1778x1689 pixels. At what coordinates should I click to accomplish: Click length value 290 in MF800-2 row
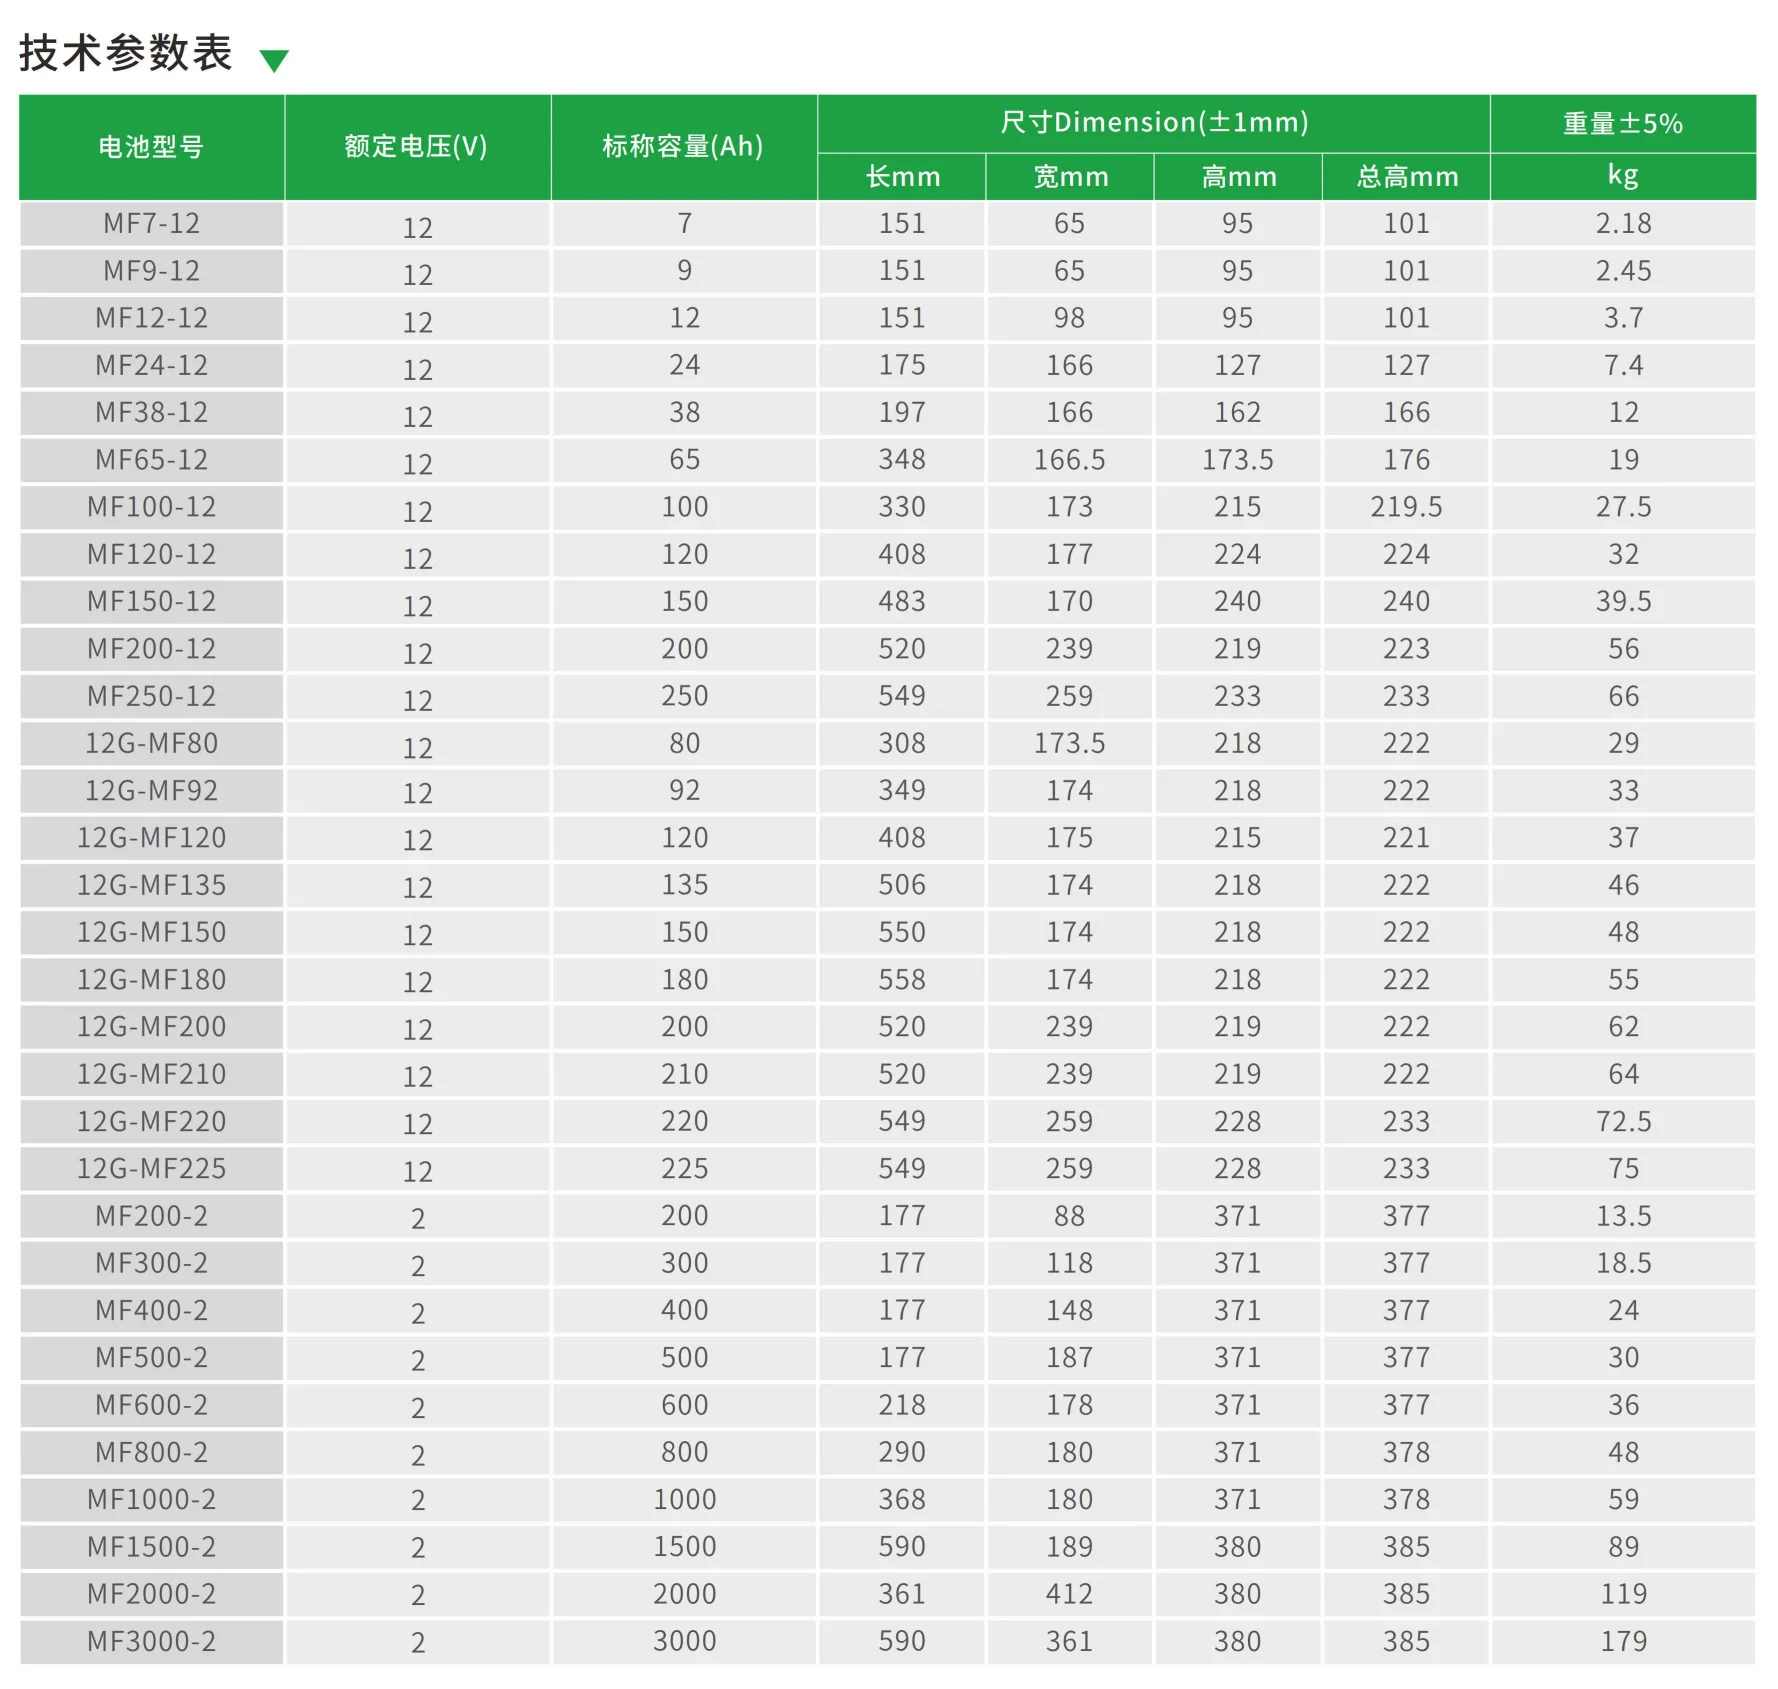tap(902, 1452)
